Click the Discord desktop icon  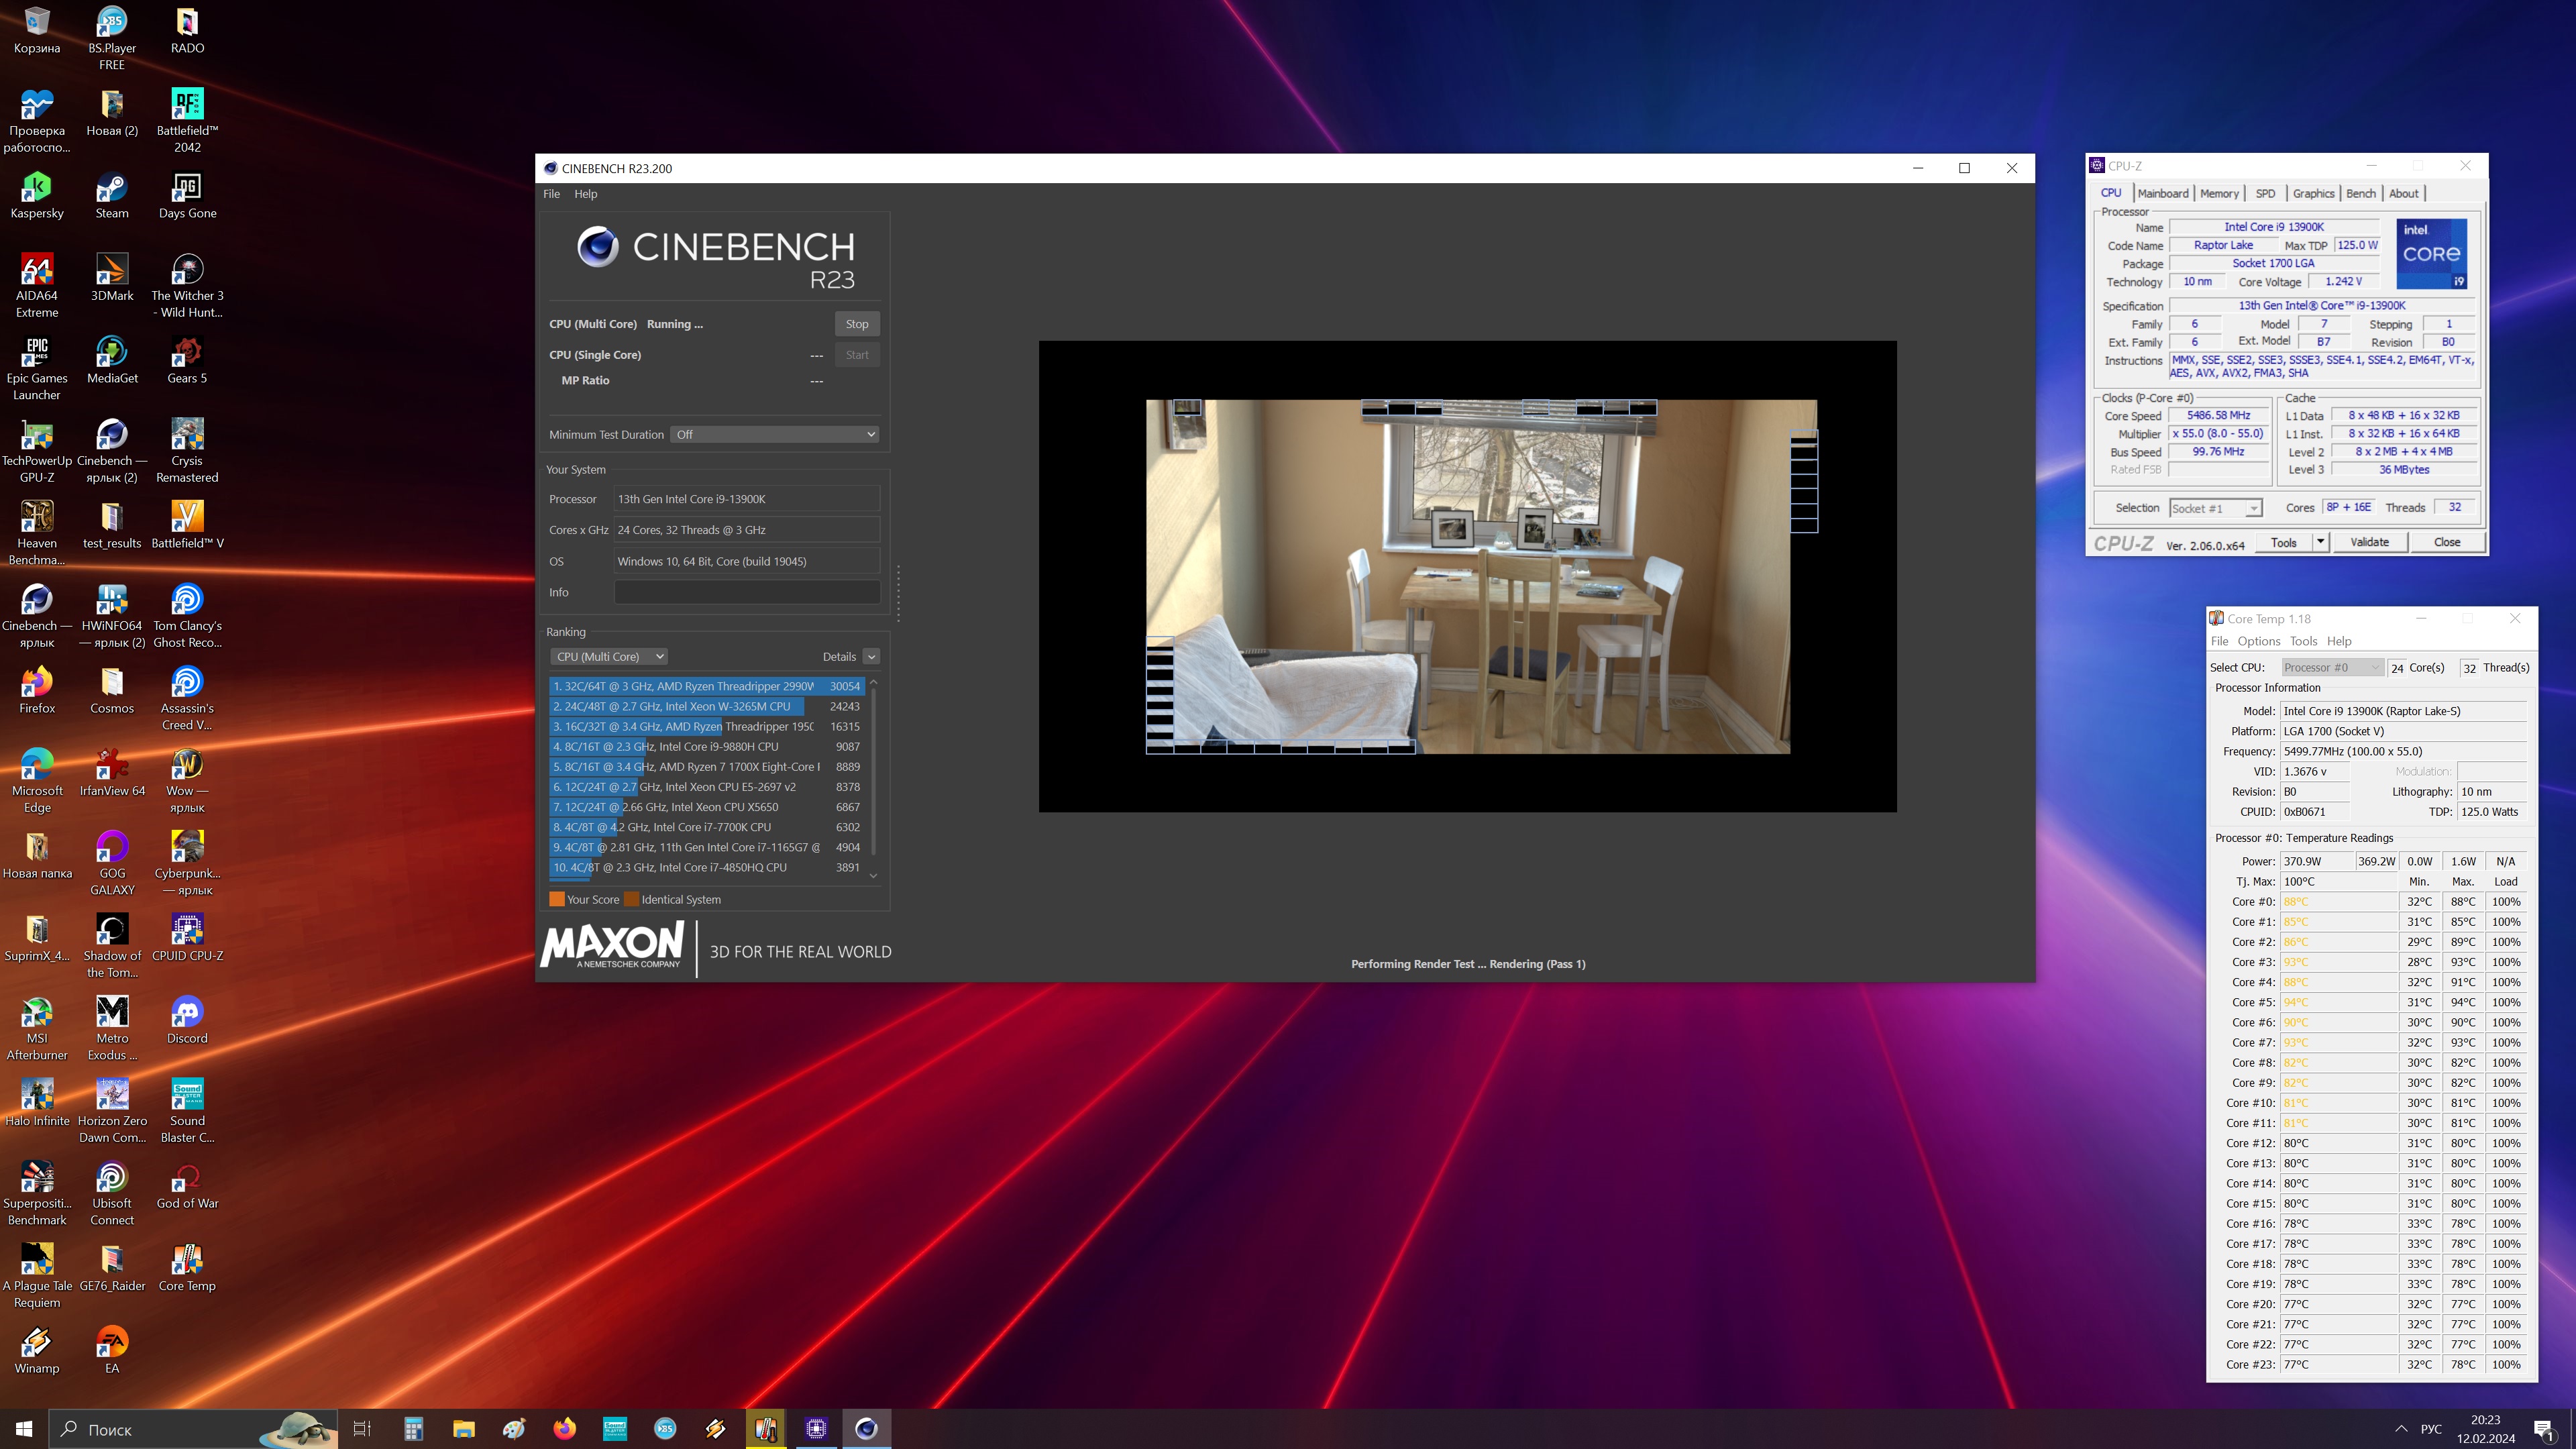coord(187,1014)
